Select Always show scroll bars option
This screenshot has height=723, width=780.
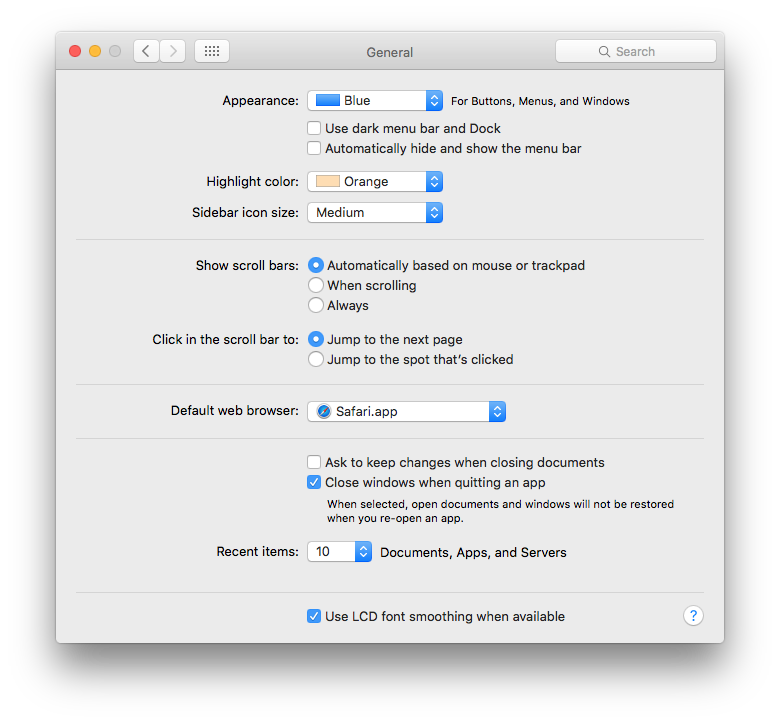316,305
